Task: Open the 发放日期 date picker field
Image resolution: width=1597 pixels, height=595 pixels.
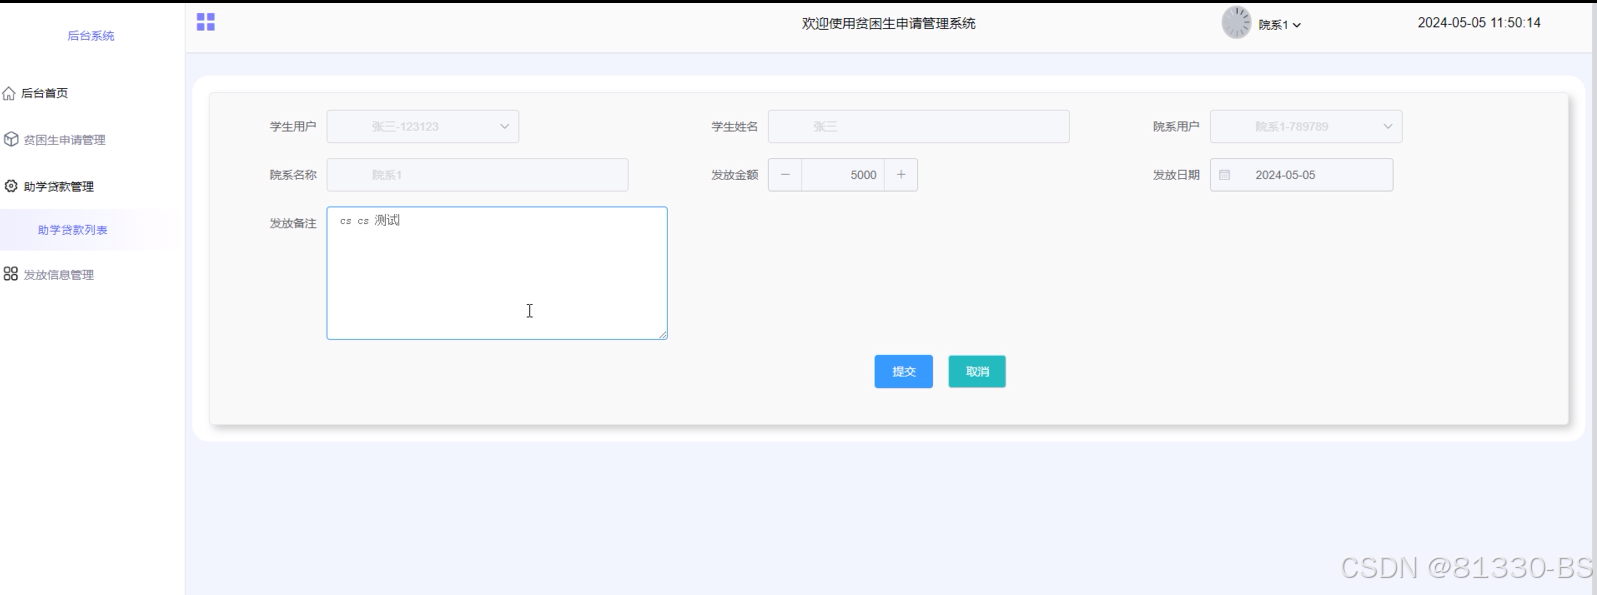Action: coord(1301,175)
